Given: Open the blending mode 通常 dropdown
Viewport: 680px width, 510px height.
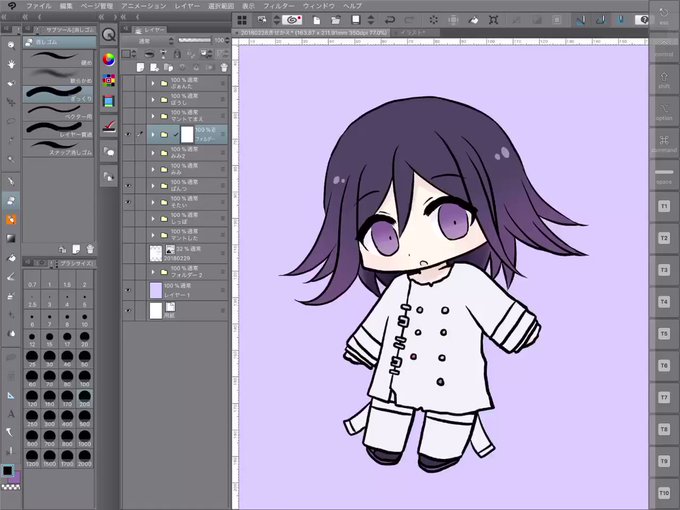Looking at the screenshot, I should [148, 41].
